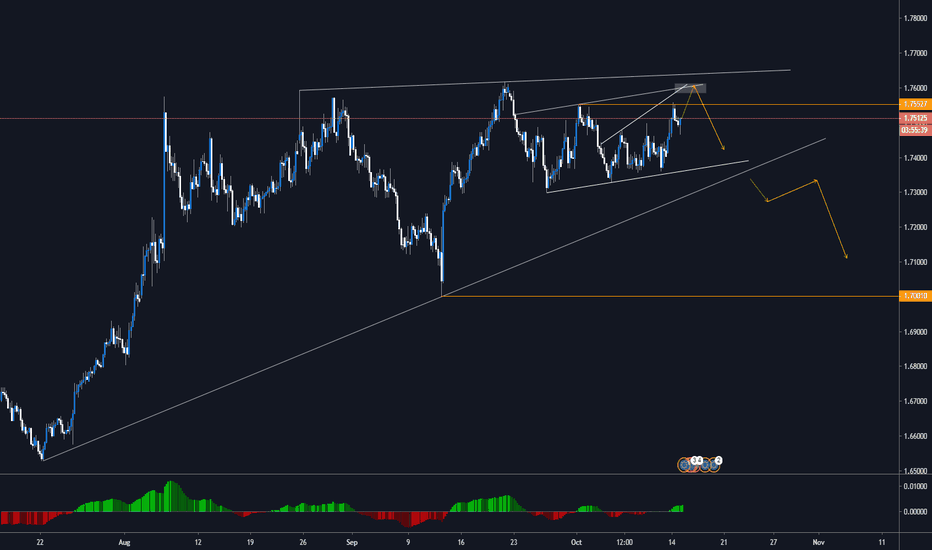Click the Nov label on time axis
Screen dimensions: 932x550
[x=818, y=542]
